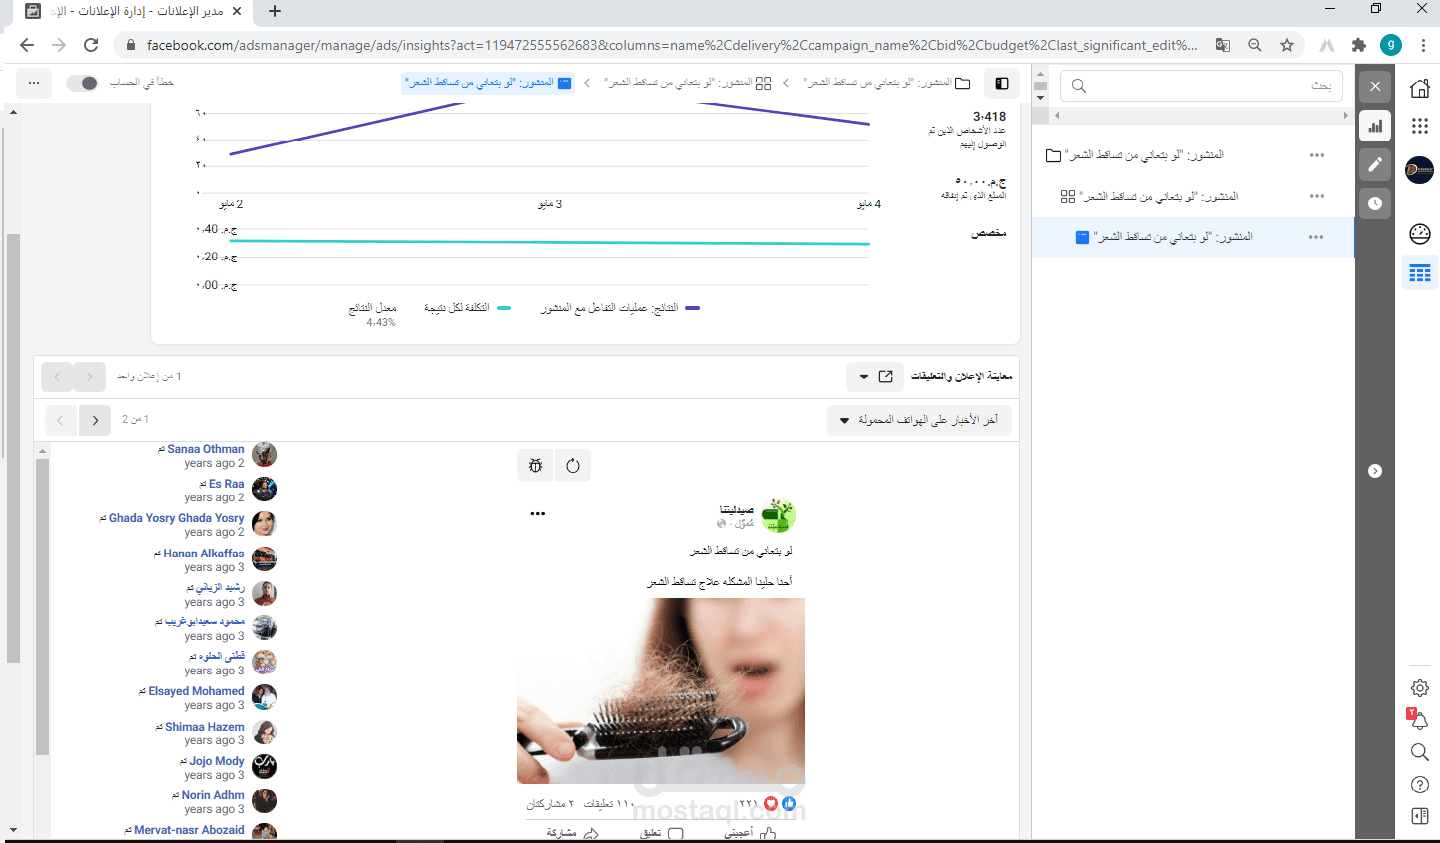The image size is (1440, 843).
Task: Expand pane with the white circle arrow
Action: pos(1375,471)
